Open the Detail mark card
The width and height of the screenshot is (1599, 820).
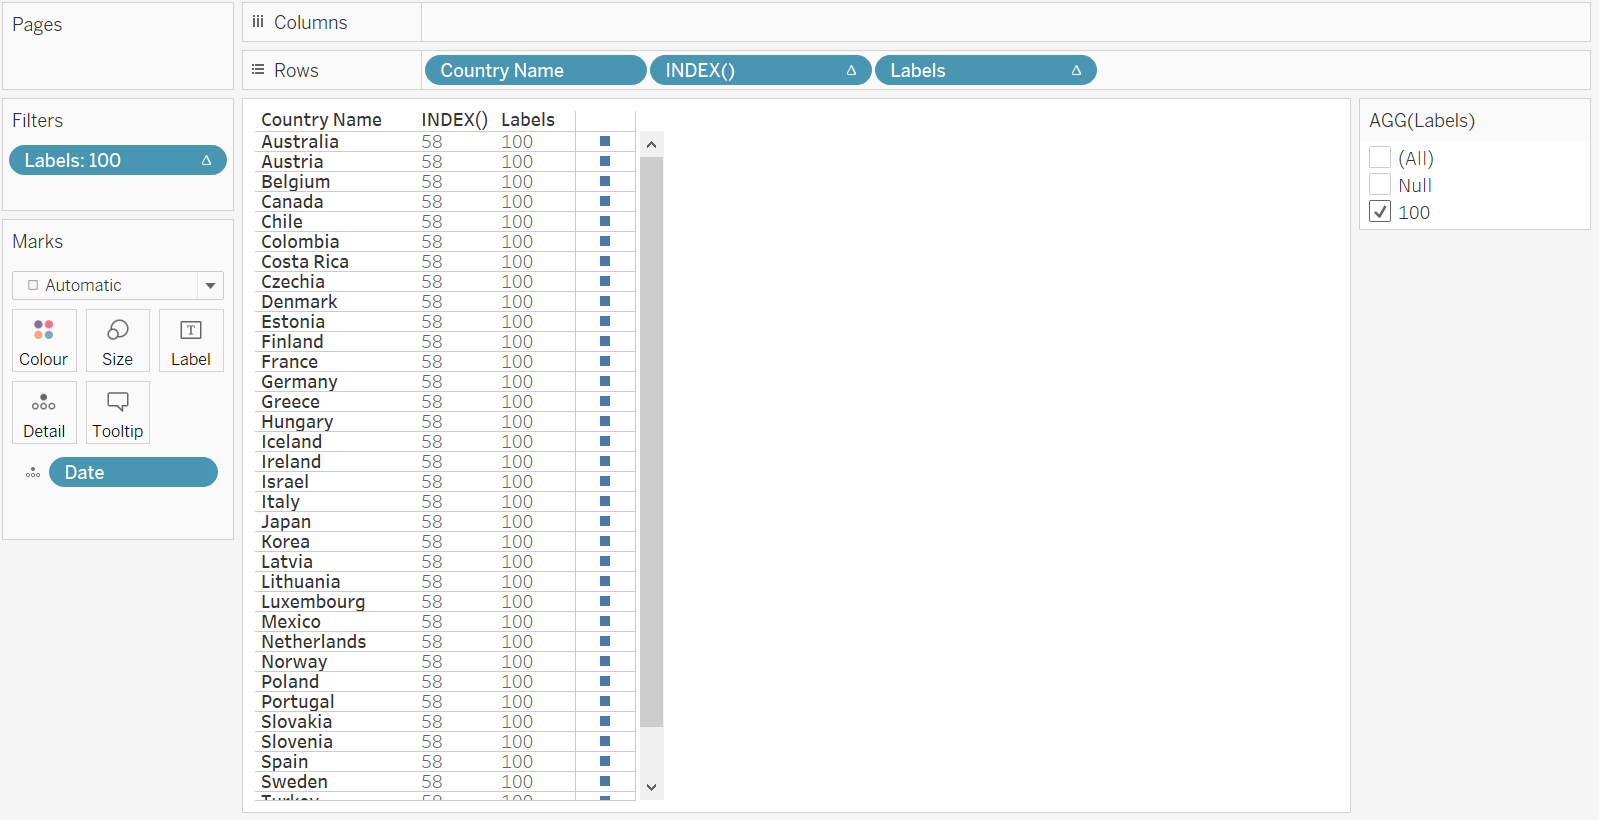click(44, 413)
